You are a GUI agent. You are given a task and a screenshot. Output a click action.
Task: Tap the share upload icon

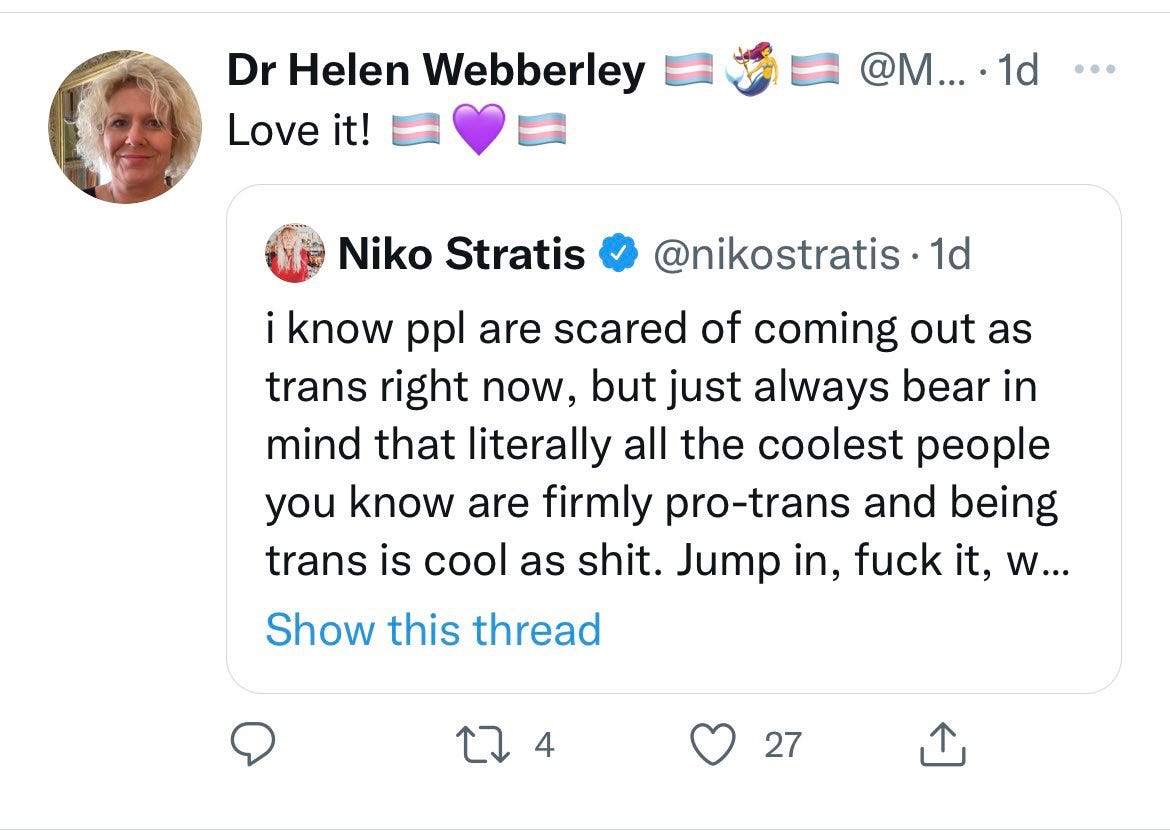942,743
